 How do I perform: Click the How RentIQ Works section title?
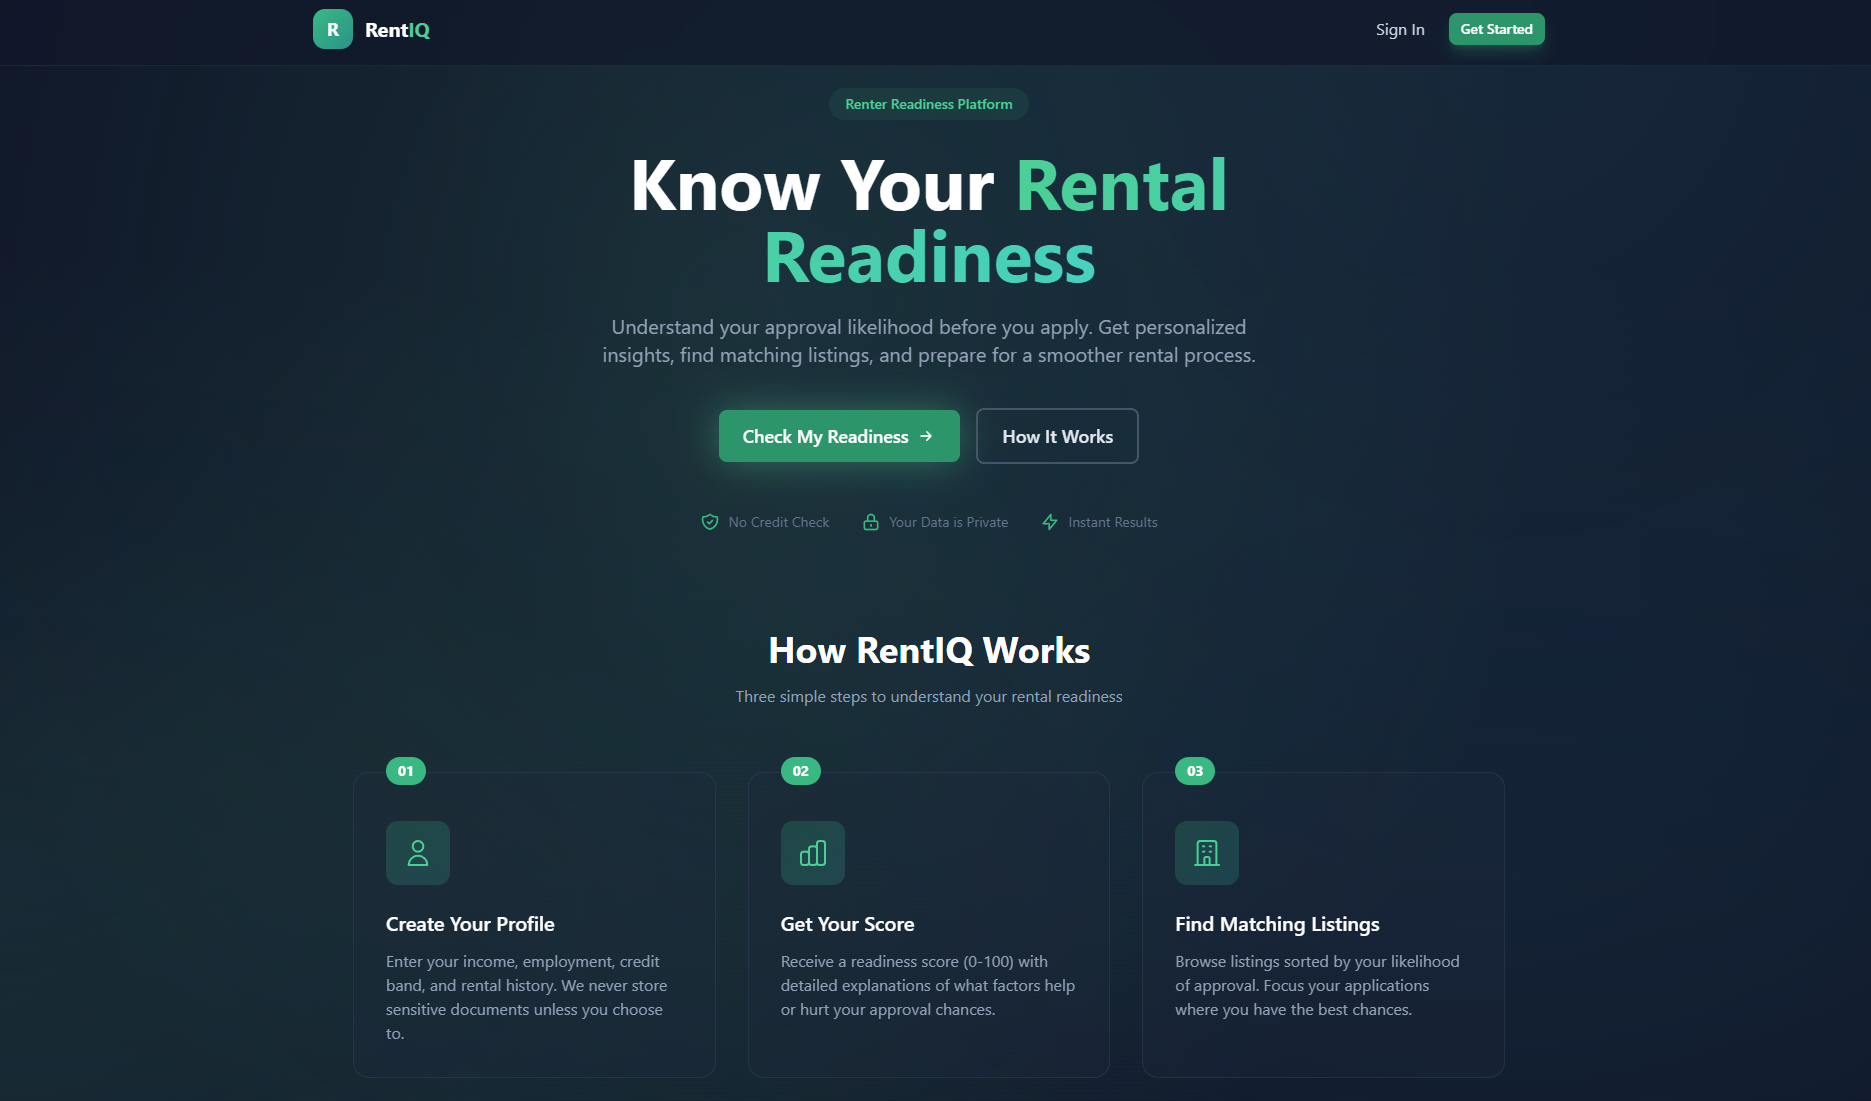(x=929, y=651)
